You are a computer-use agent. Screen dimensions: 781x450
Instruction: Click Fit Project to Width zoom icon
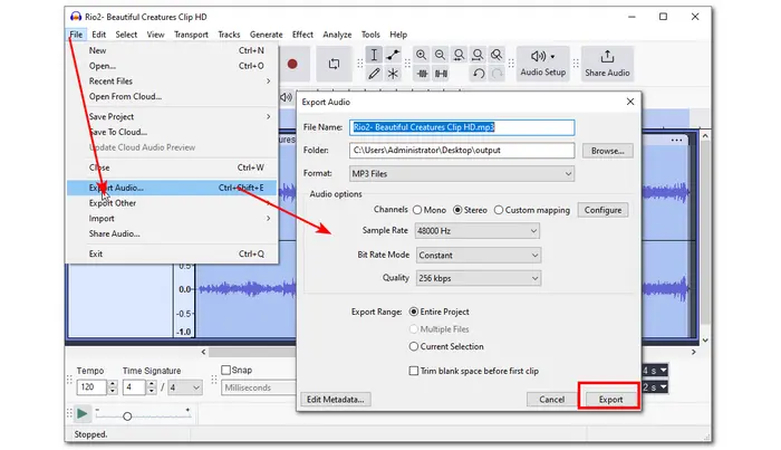coord(478,55)
